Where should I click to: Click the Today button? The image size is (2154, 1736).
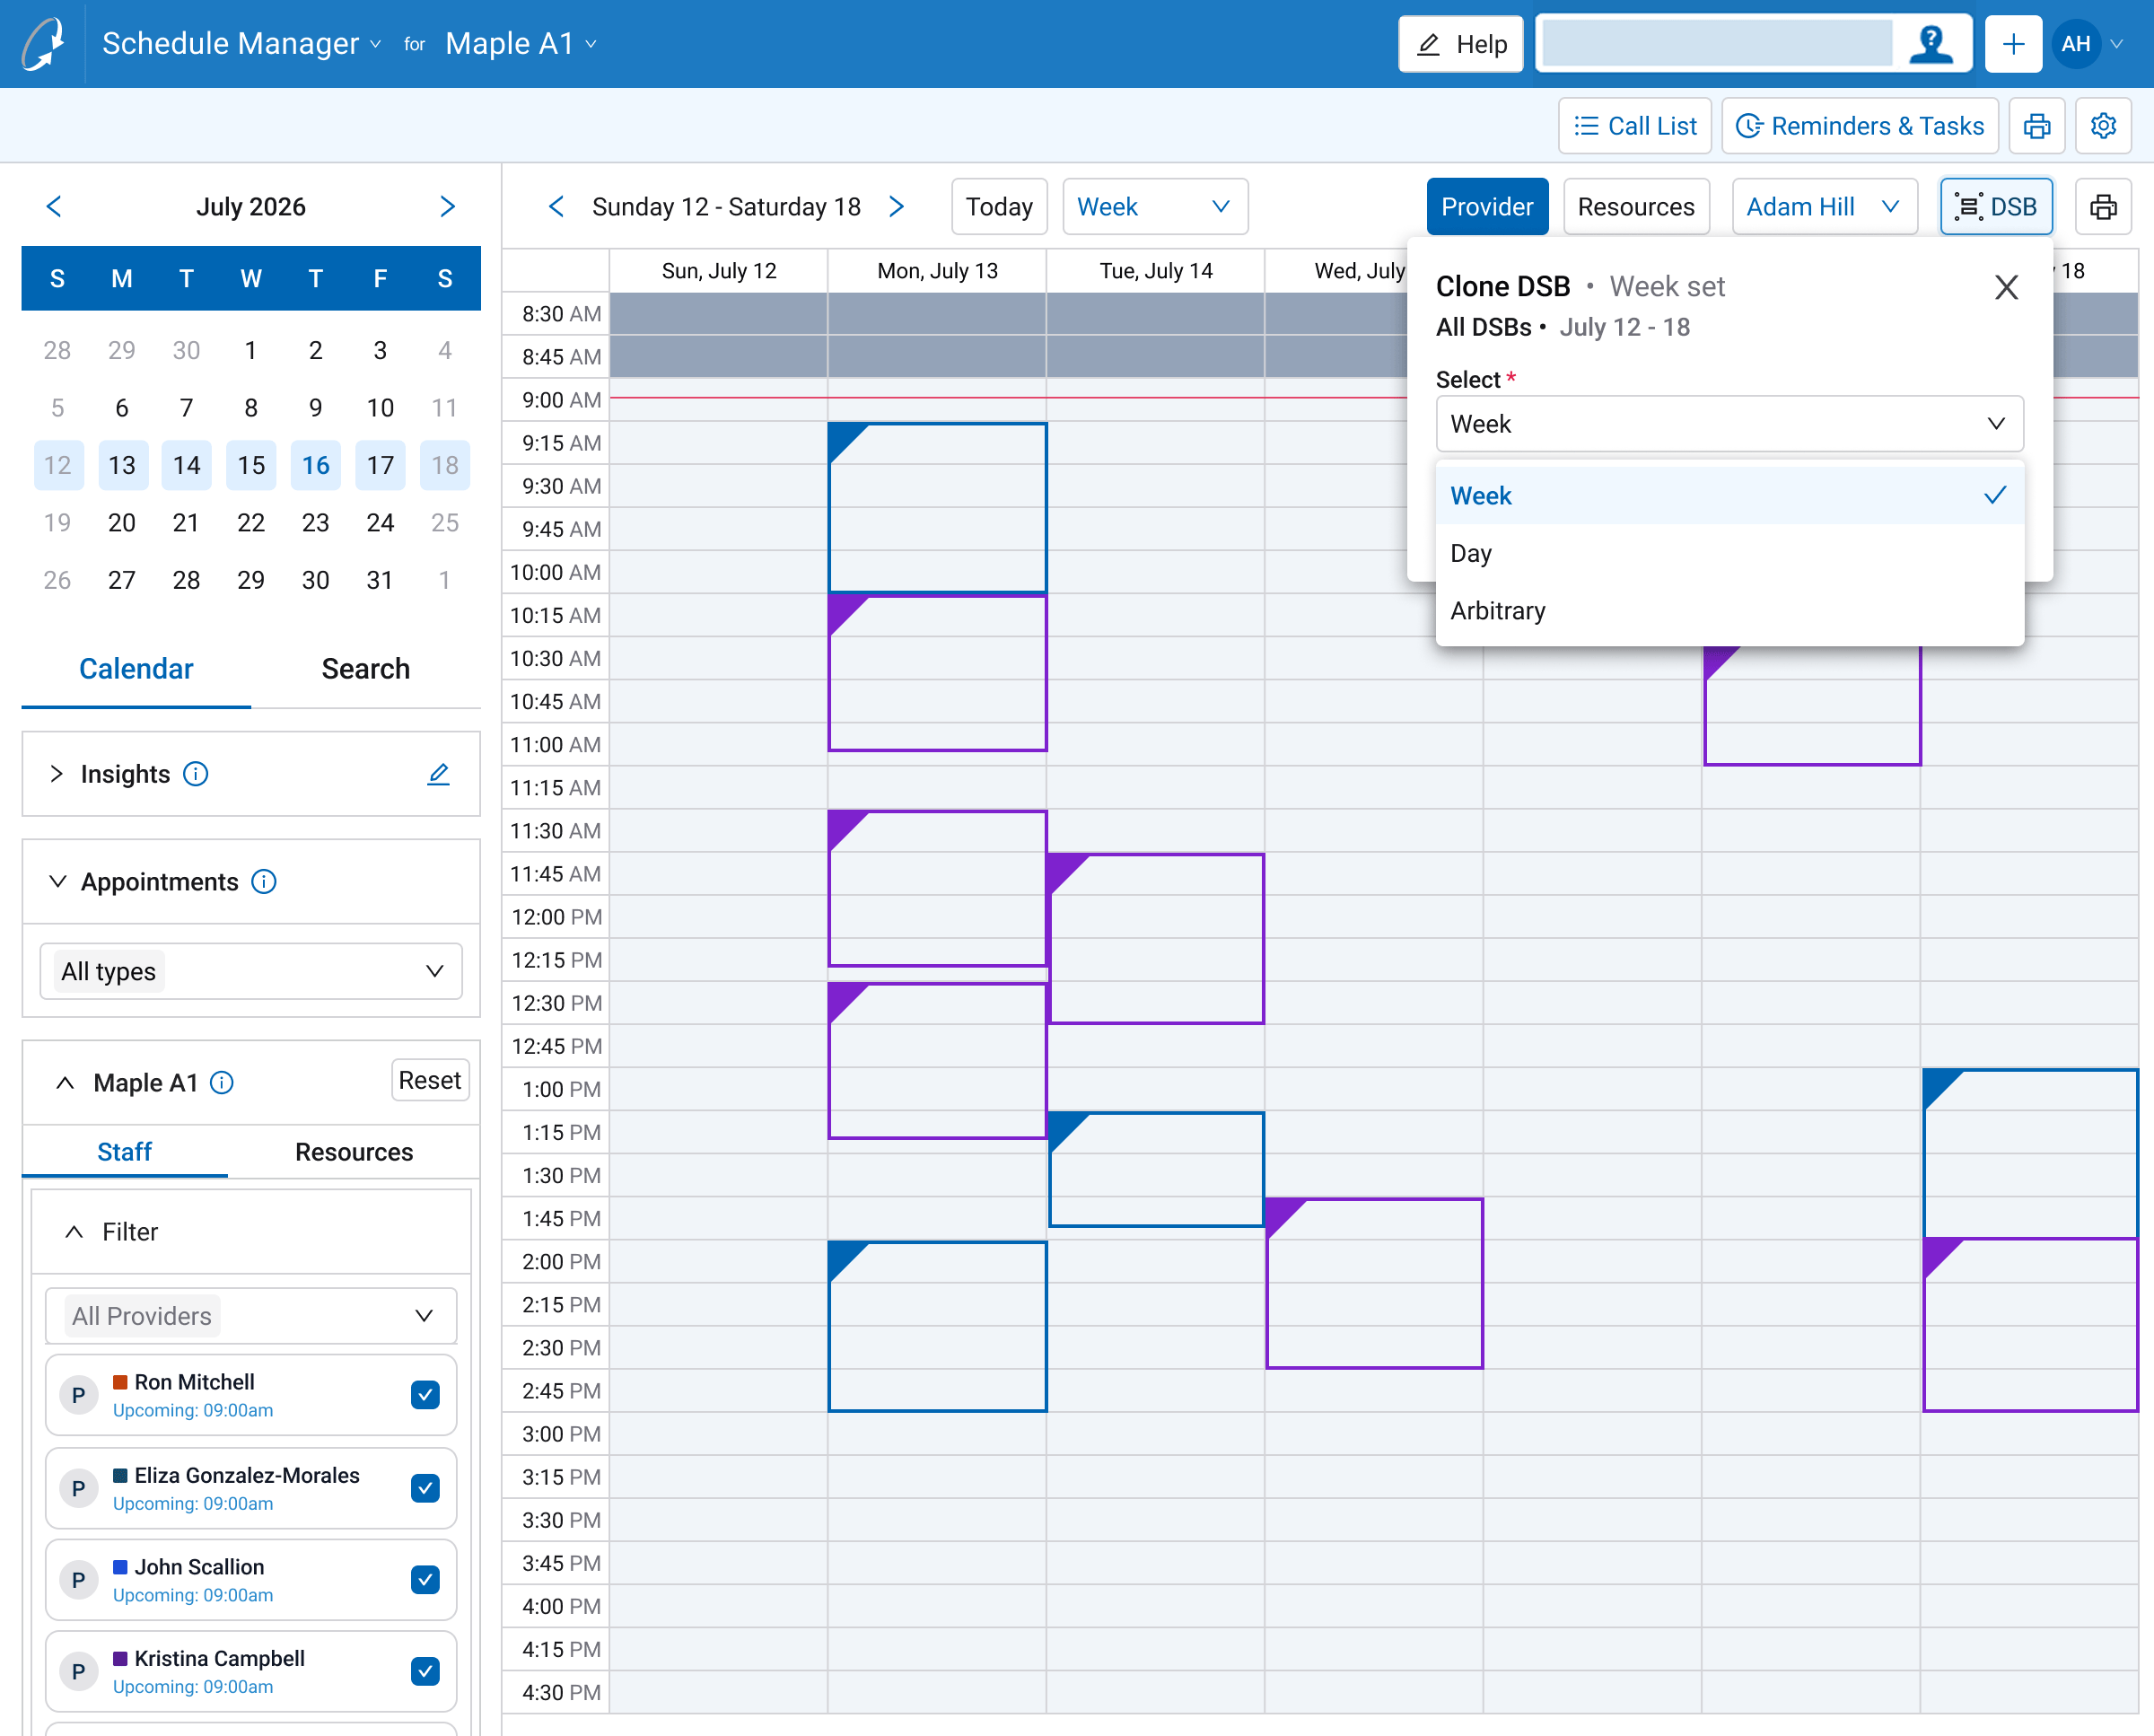click(999, 207)
